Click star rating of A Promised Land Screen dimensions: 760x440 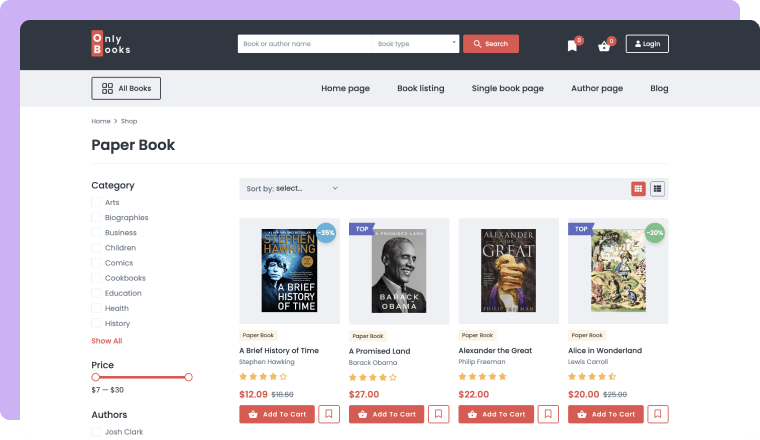click(373, 377)
